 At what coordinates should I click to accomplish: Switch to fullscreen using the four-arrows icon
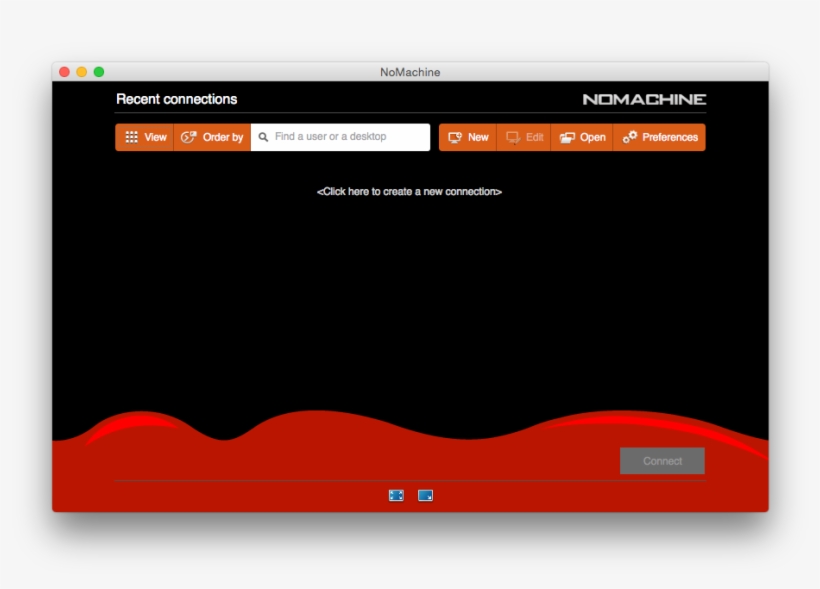(396, 495)
